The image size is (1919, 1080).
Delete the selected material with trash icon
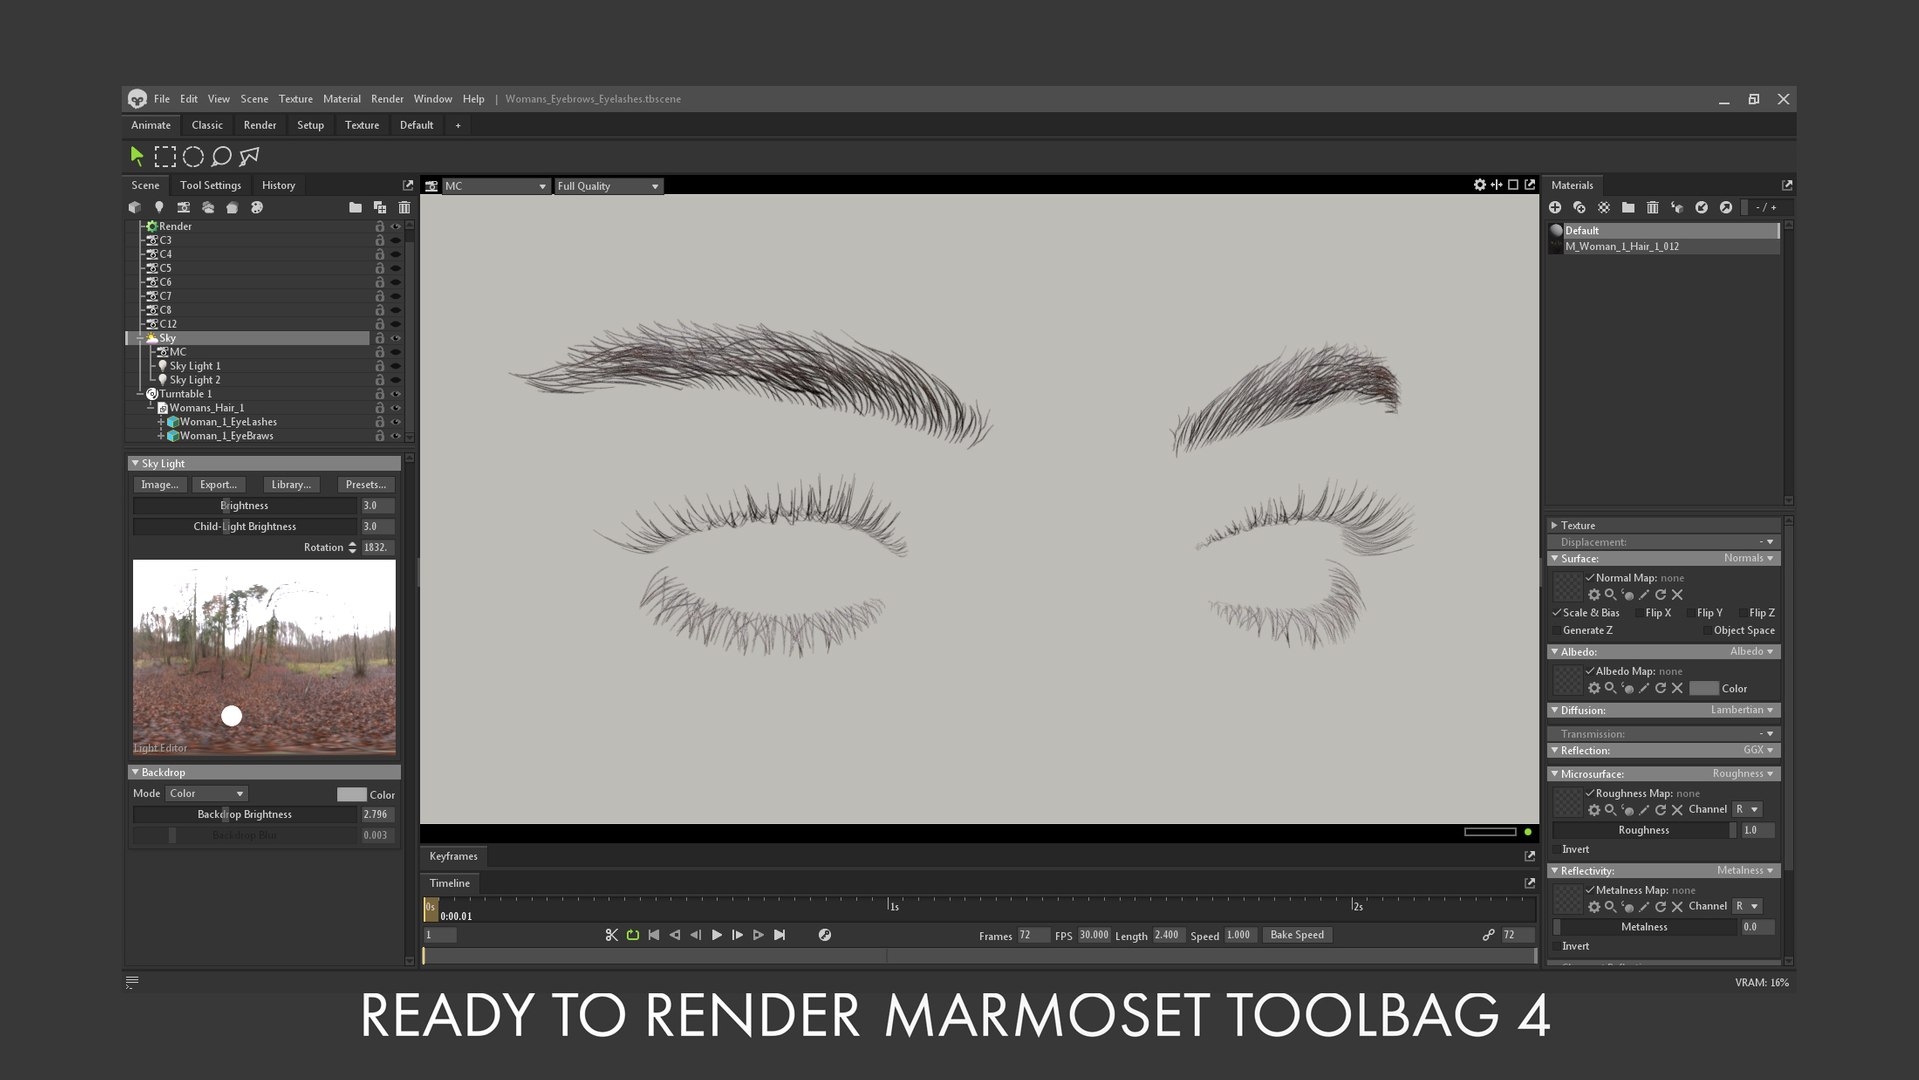1652,207
